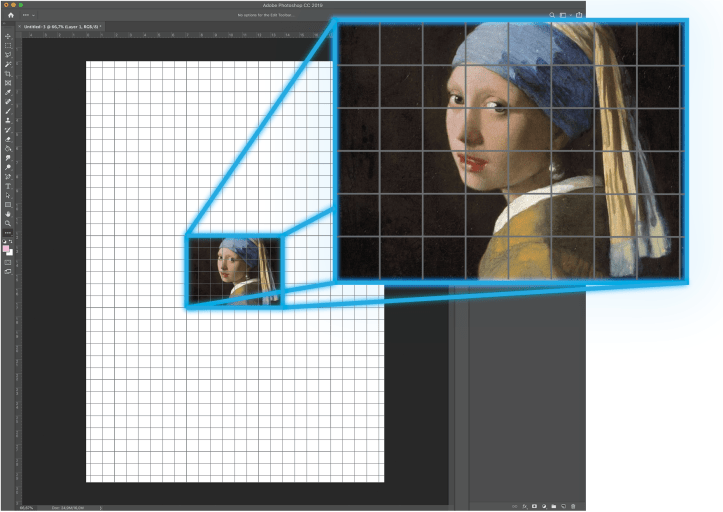Select the Eraser tool
Image resolution: width=723 pixels, height=512 pixels.
[9, 139]
